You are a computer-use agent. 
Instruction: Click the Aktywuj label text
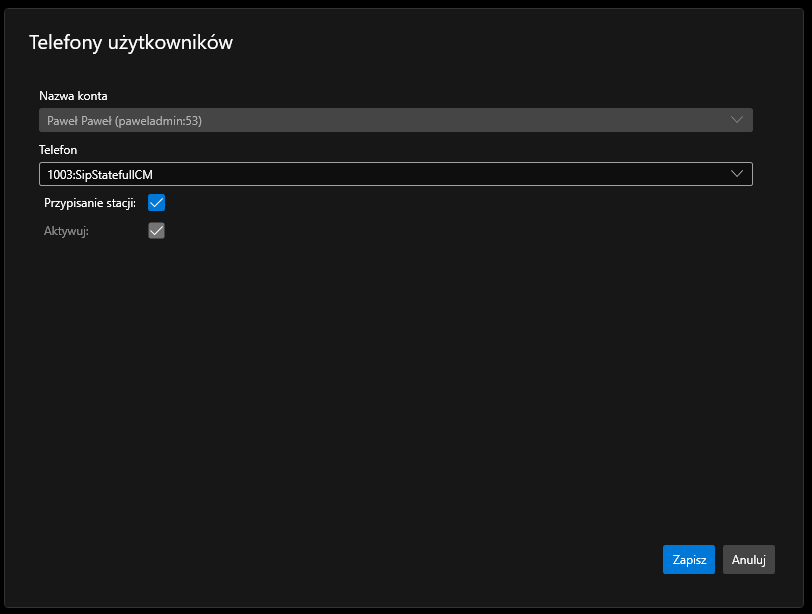[66, 231]
